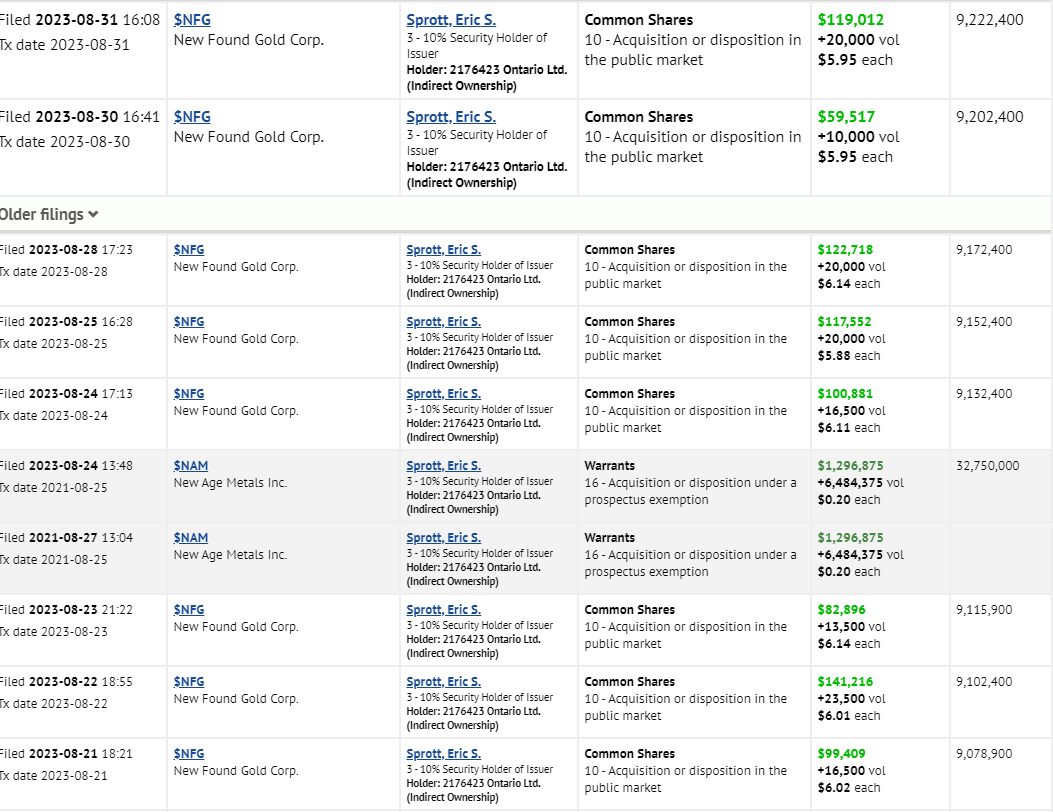1053x812 pixels.
Task: Open Sprott, Eric S. link in 2021-08-27 row
Action: pyautogui.click(x=444, y=537)
